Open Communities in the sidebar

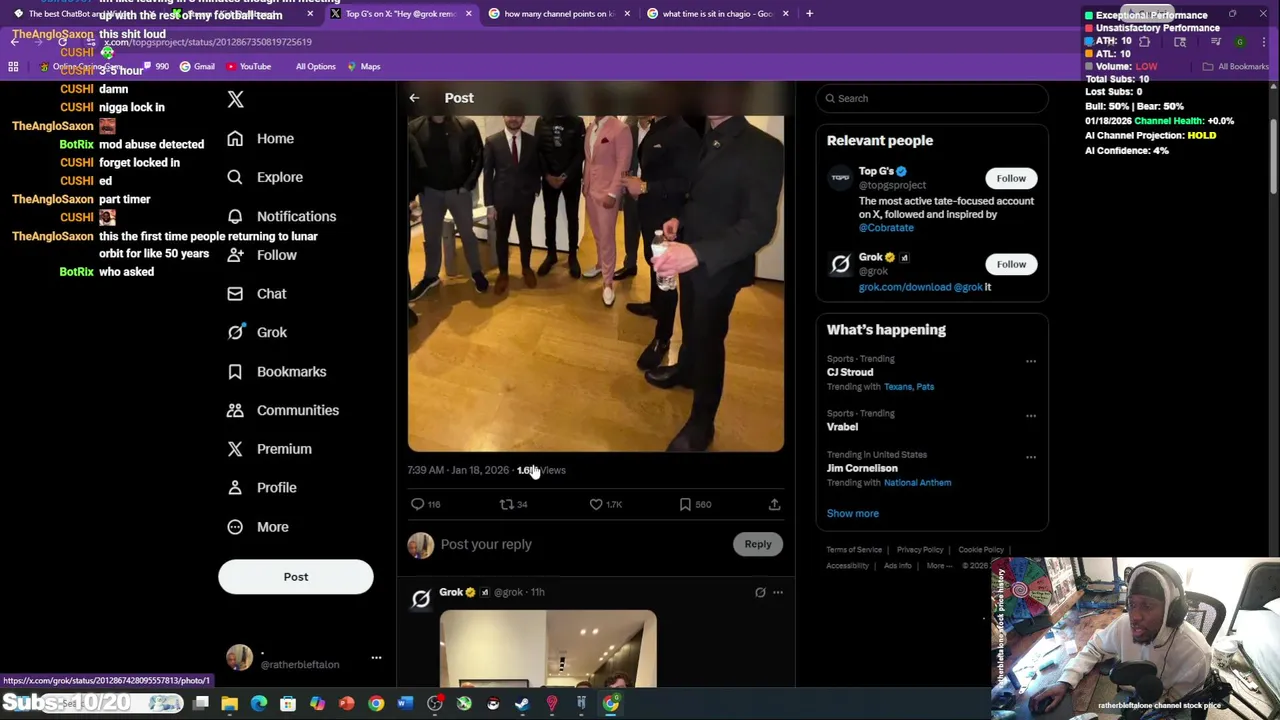point(283,410)
